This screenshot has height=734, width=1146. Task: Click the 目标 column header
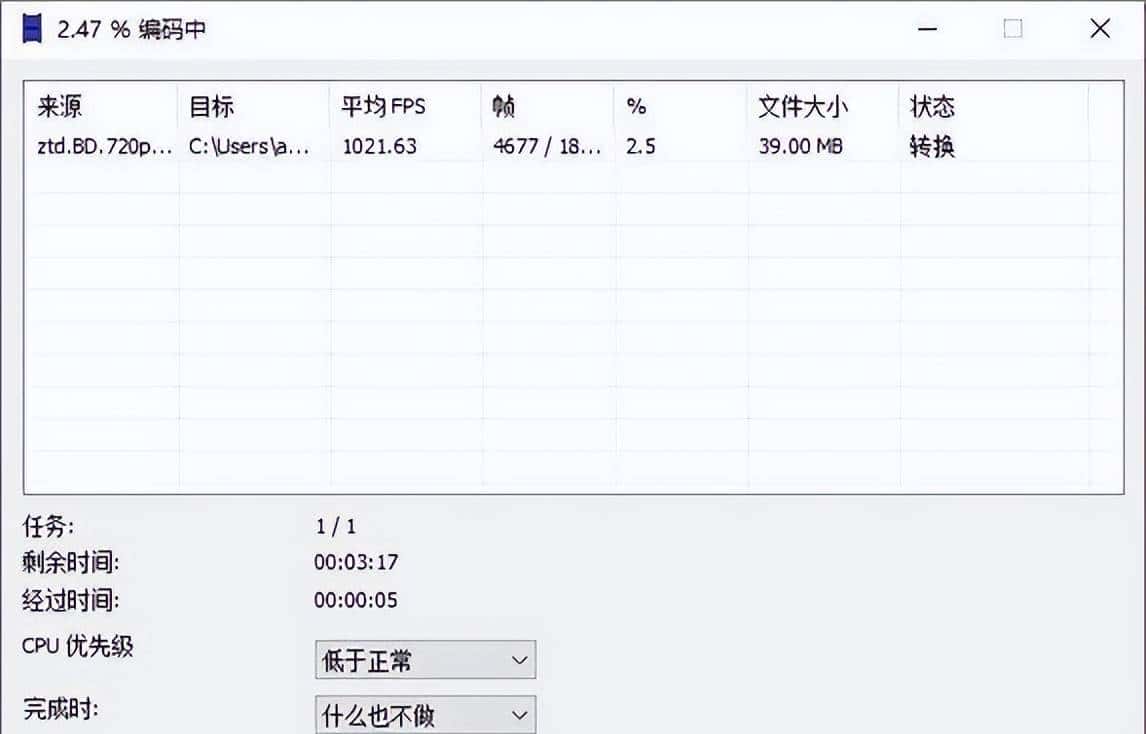point(210,105)
